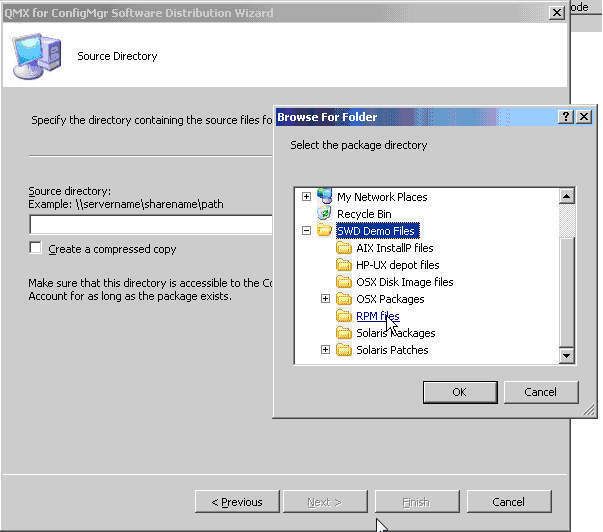Select HP-UX depot files folder
The height and width of the screenshot is (532, 603).
398,265
